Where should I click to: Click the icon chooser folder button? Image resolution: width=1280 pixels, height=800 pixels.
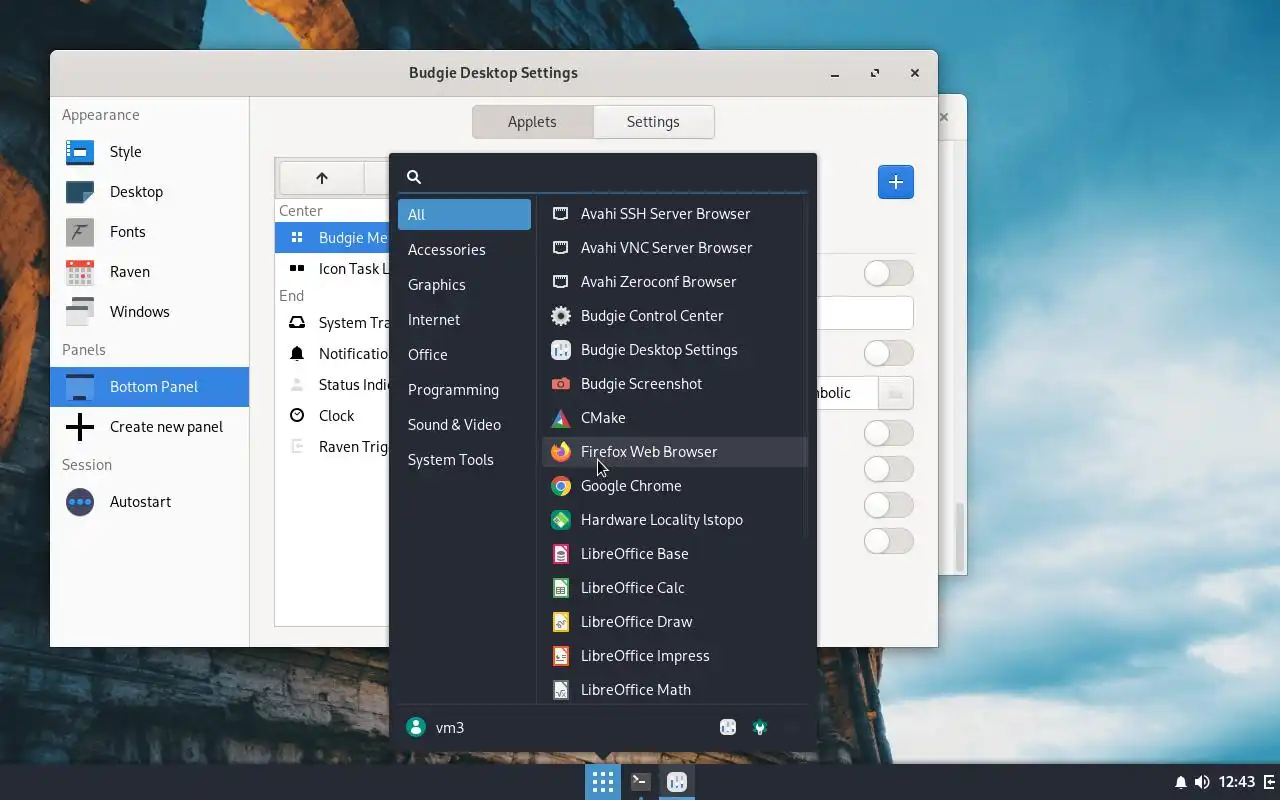coord(895,393)
